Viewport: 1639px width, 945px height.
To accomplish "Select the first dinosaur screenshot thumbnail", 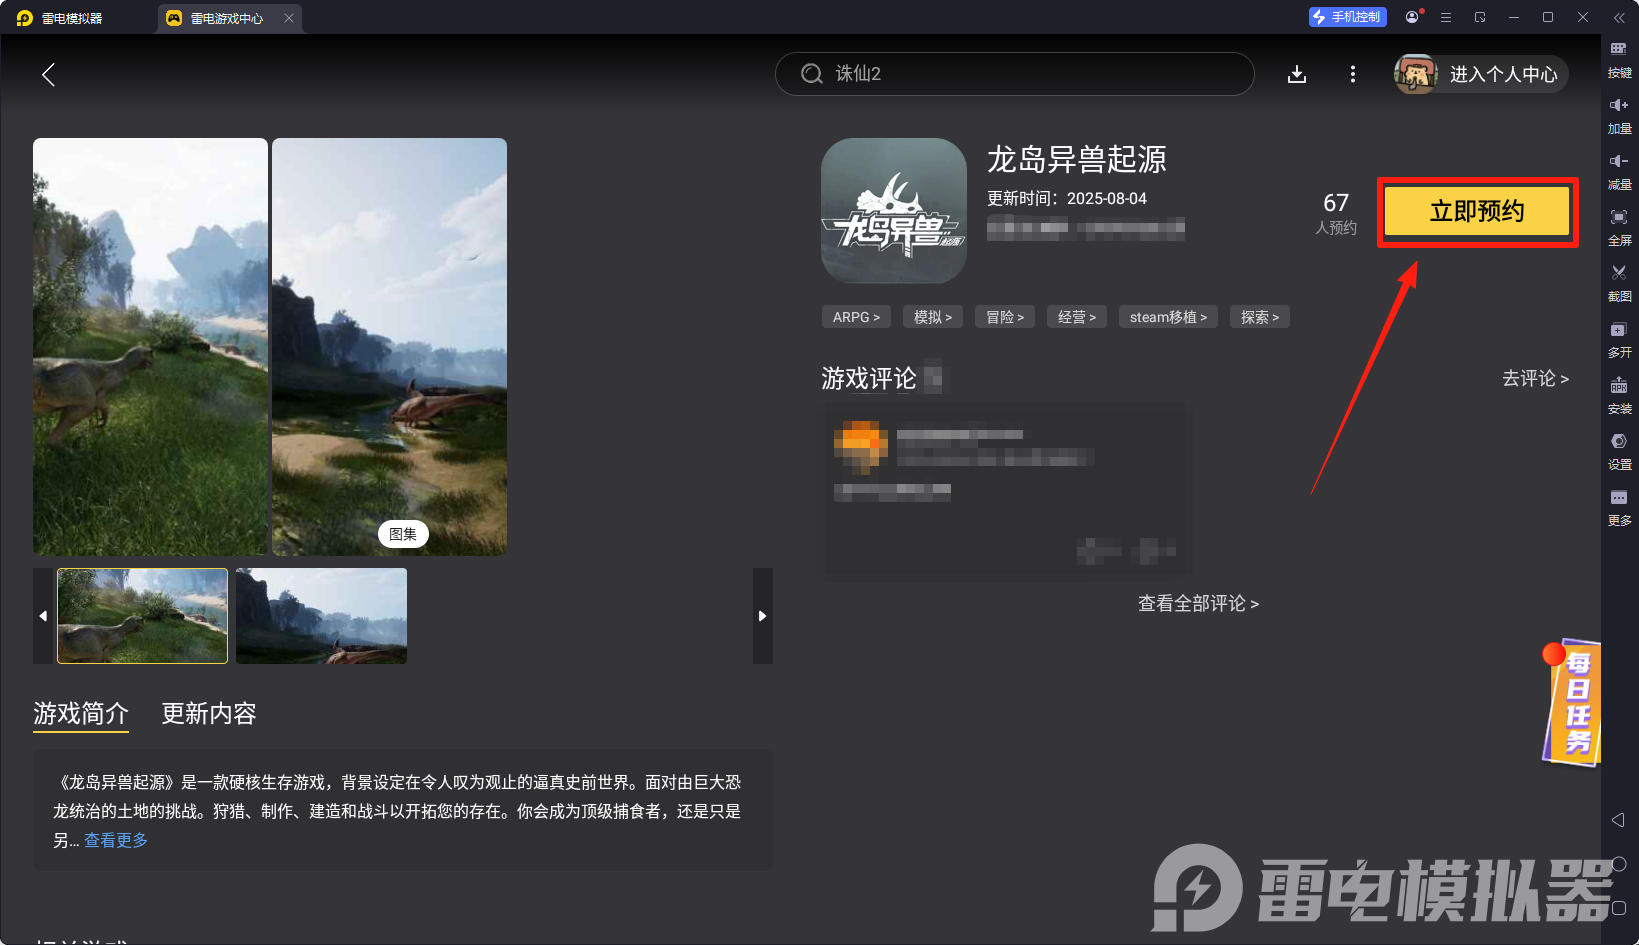I will click(142, 616).
